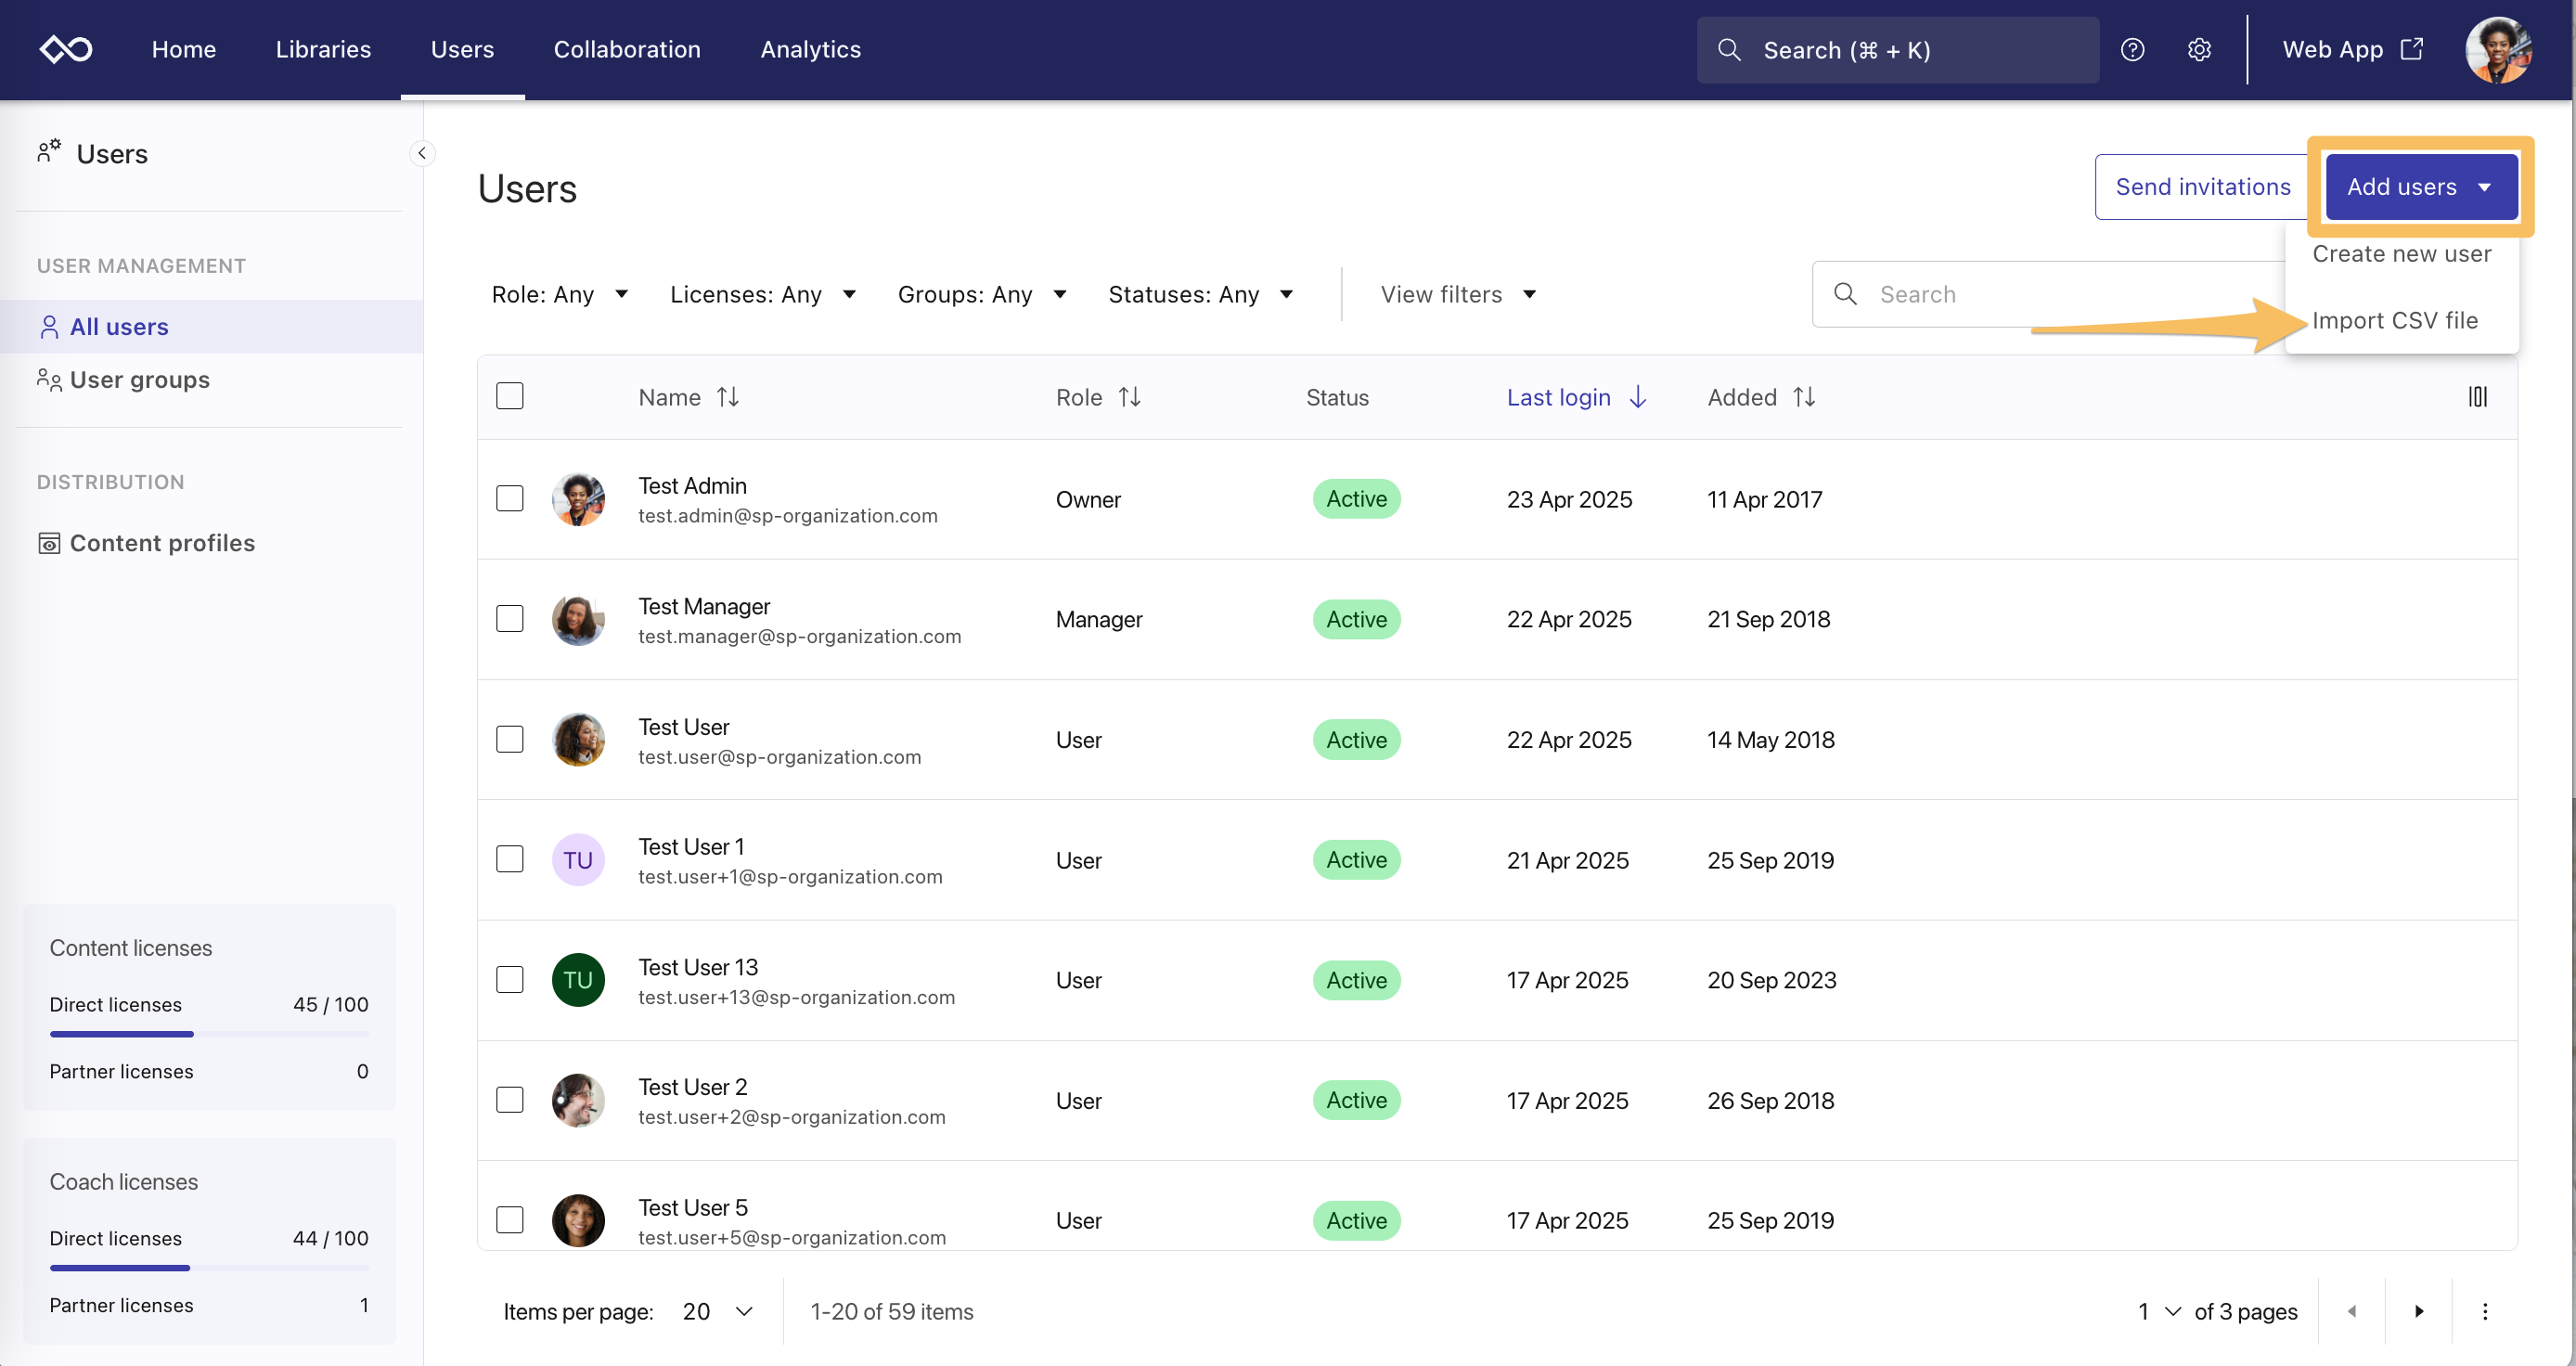Check the select-all checkbox in table header
2576x1366 pixels.
pos(510,396)
